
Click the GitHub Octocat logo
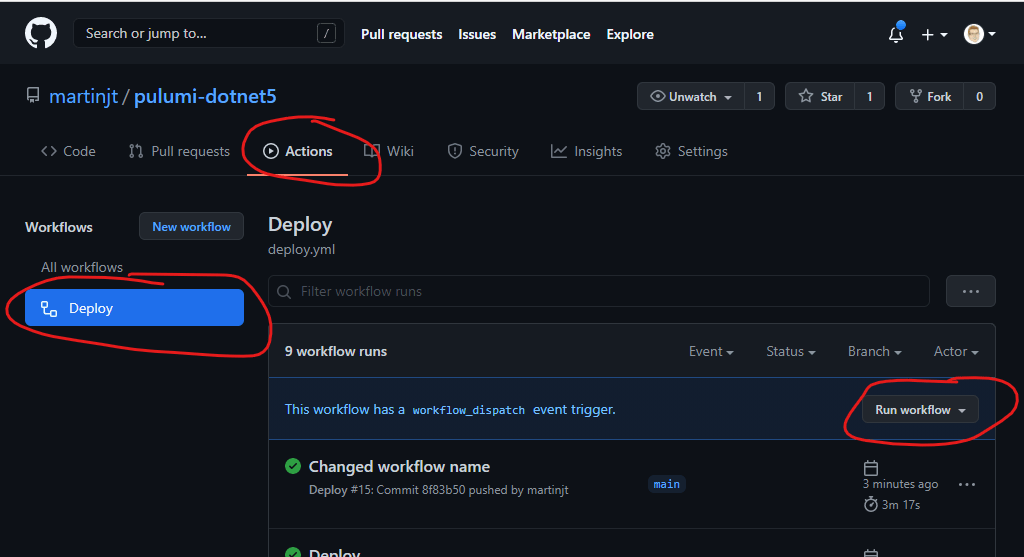click(x=41, y=33)
